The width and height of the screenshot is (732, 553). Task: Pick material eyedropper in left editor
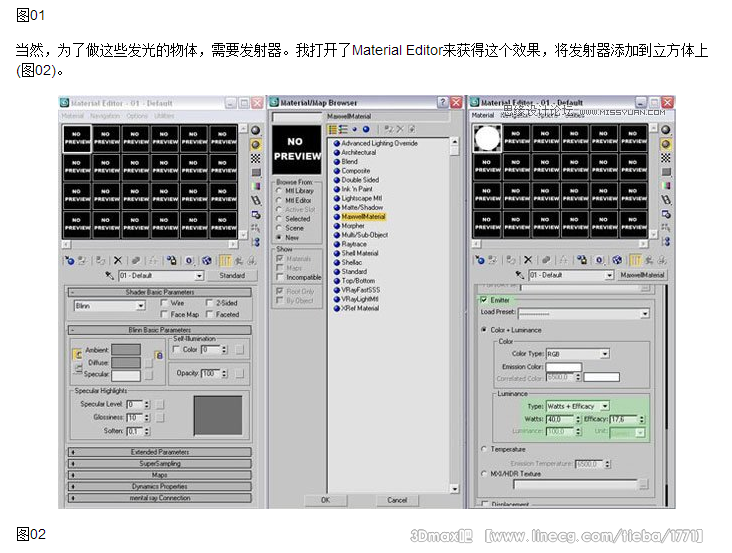coord(109,275)
